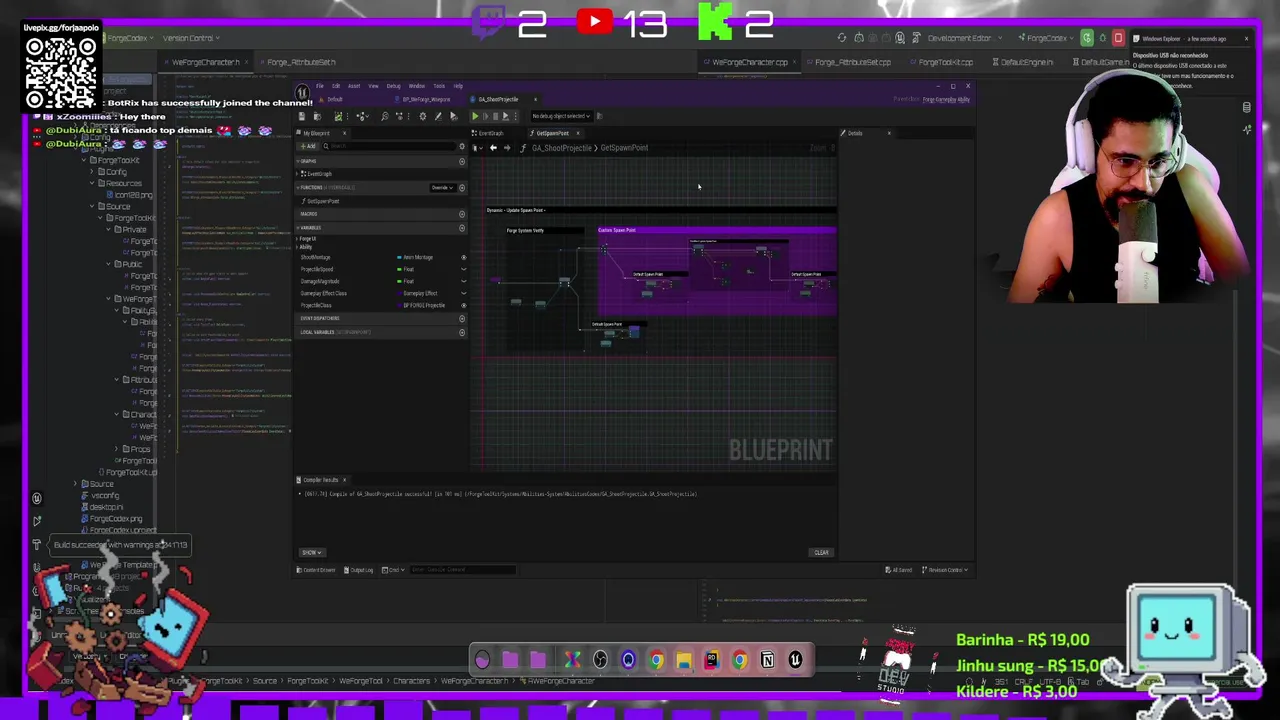Expand the EventGraph tree entry
The width and height of the screenshot is (1280, 720).
click(x=297, y=174)
